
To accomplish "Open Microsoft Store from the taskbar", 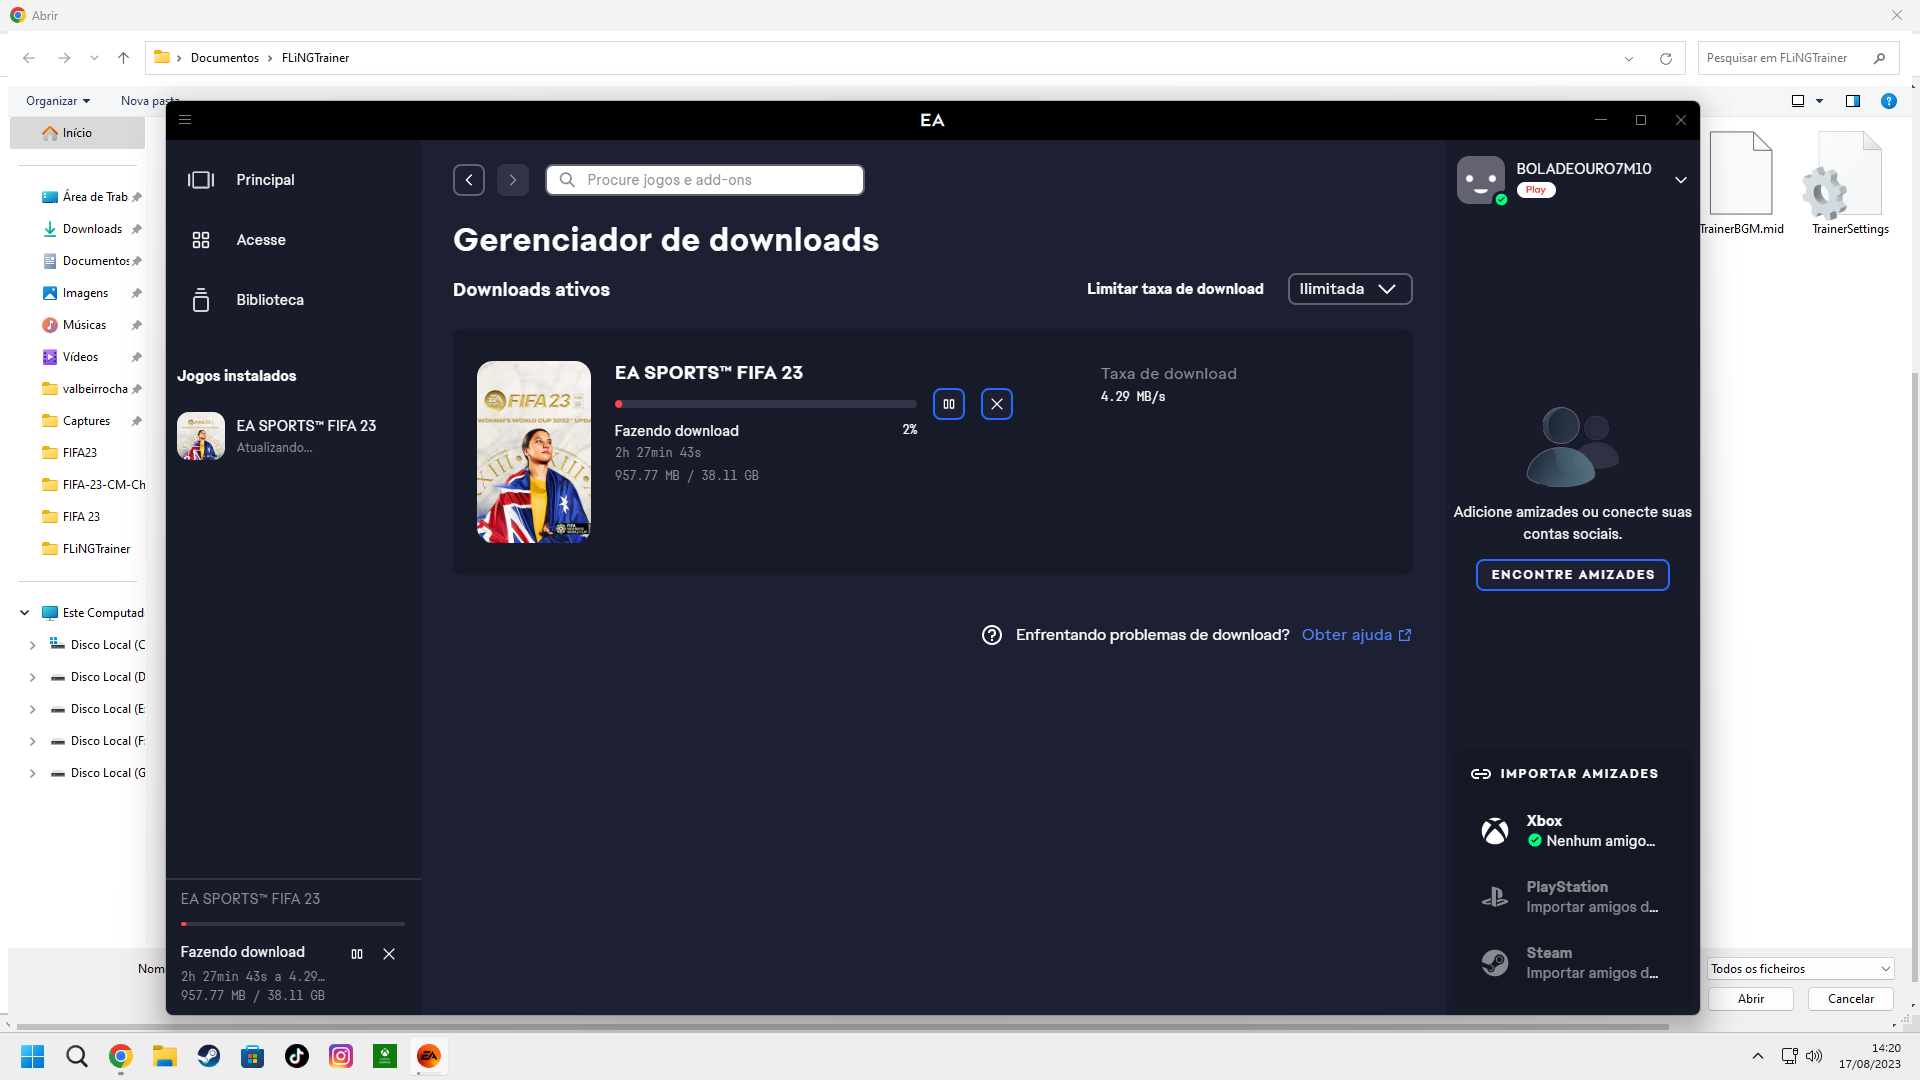I will tap(253, 1056).
